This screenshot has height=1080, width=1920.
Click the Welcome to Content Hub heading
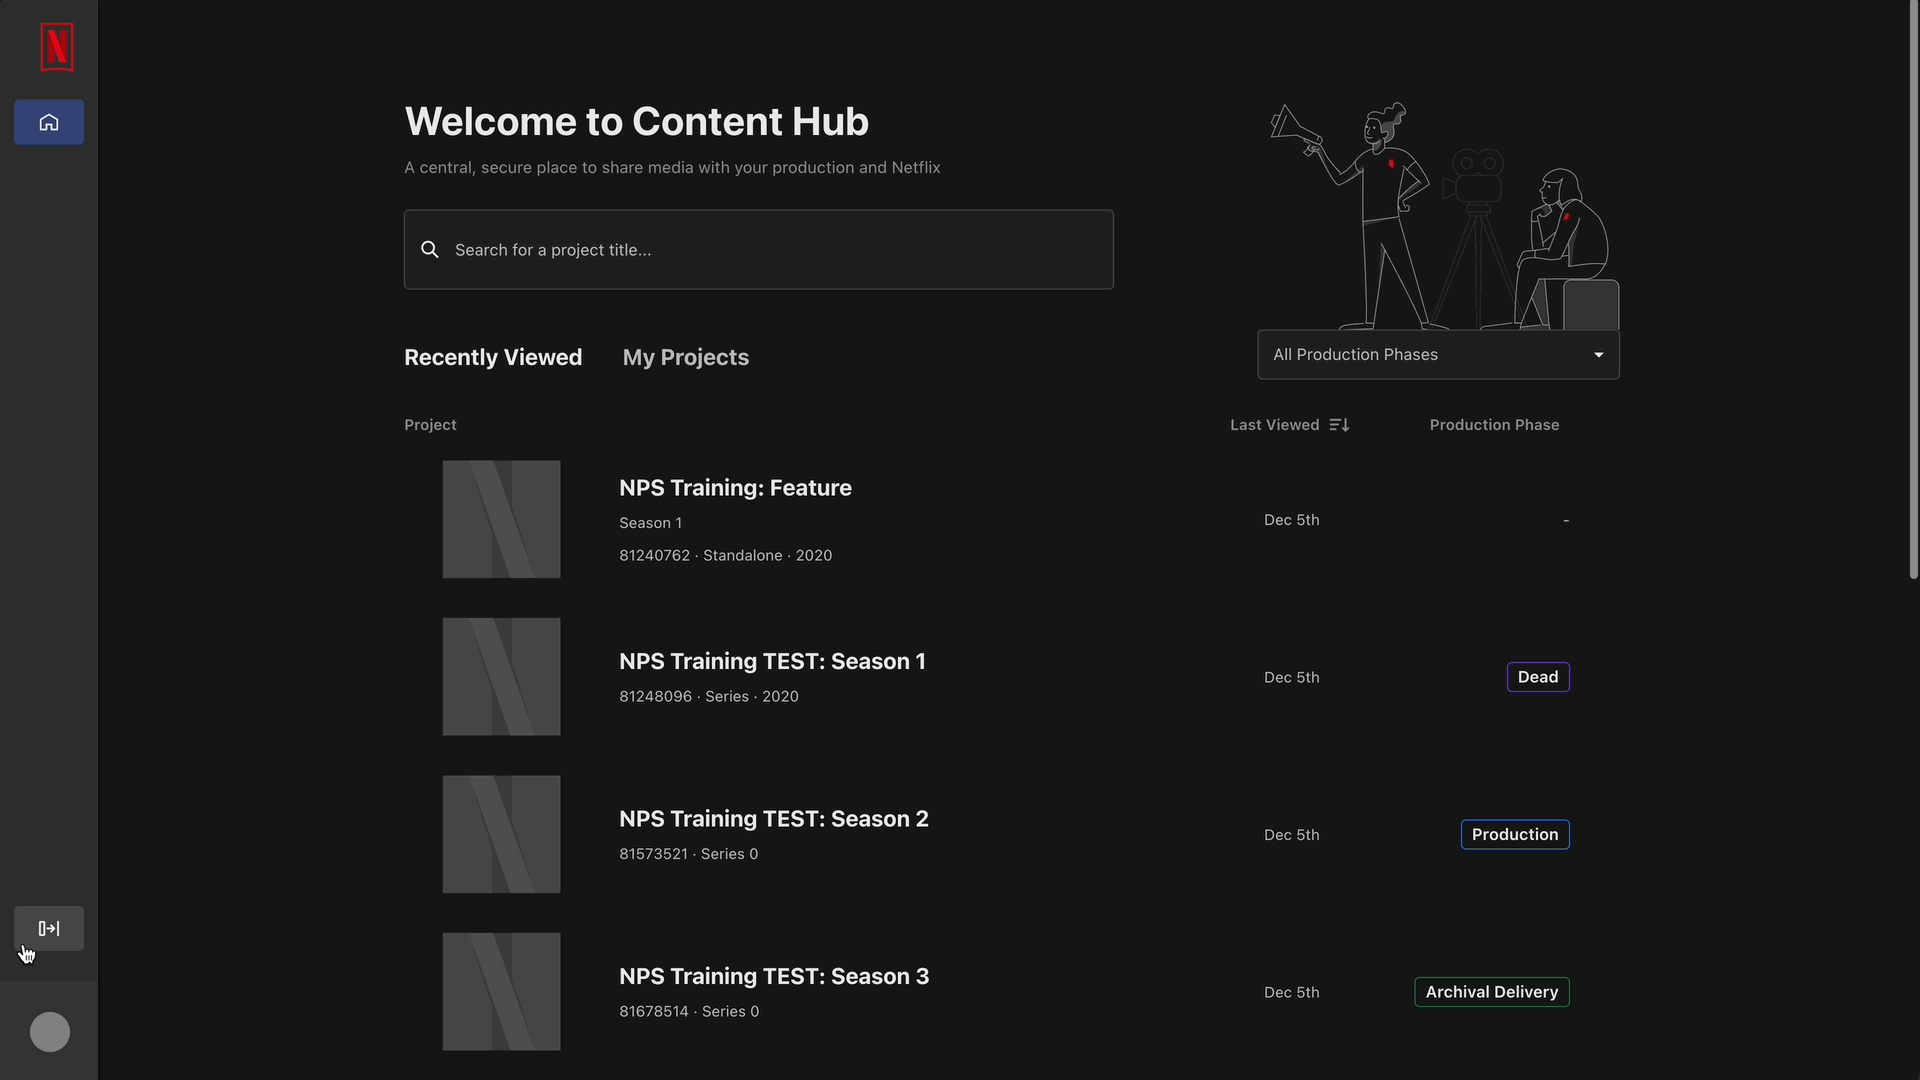[636, 122]
